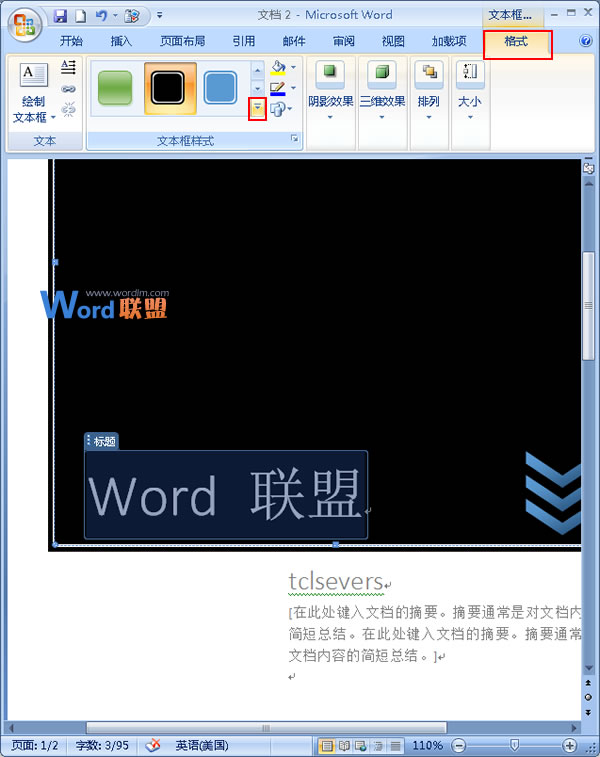Click the proofing errors status icon
This screenshot has height=757, width=600.
click(153, 745)
